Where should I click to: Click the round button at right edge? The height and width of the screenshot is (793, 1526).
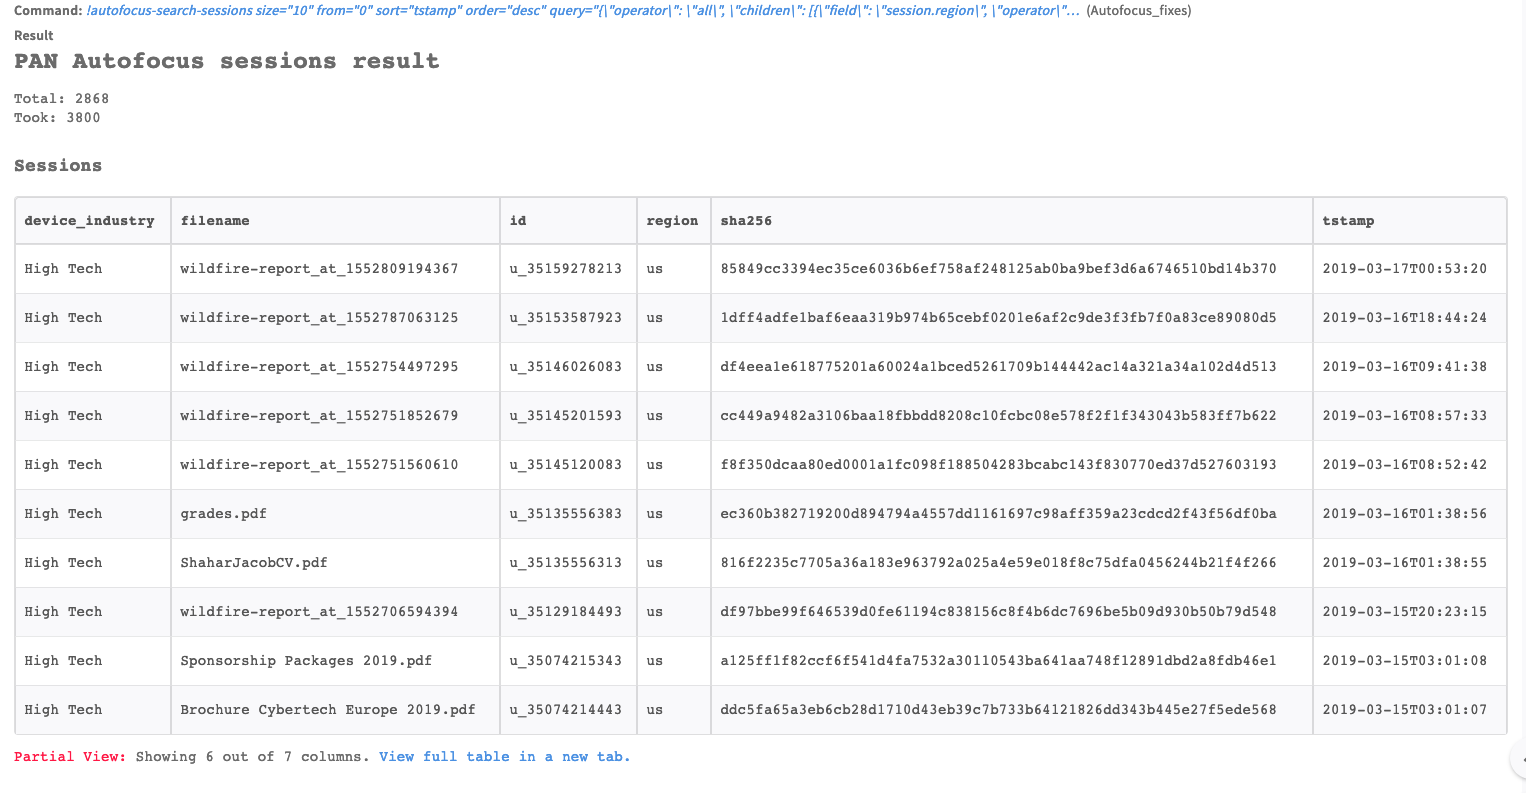tap(1520, 759)
